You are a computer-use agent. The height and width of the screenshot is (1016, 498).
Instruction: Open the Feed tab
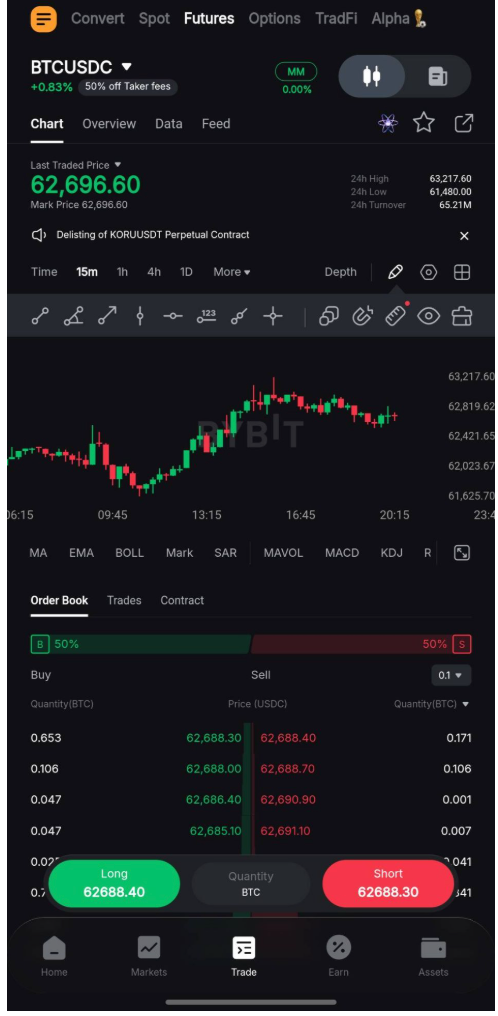pyautogui.click(x=216, y=124)
